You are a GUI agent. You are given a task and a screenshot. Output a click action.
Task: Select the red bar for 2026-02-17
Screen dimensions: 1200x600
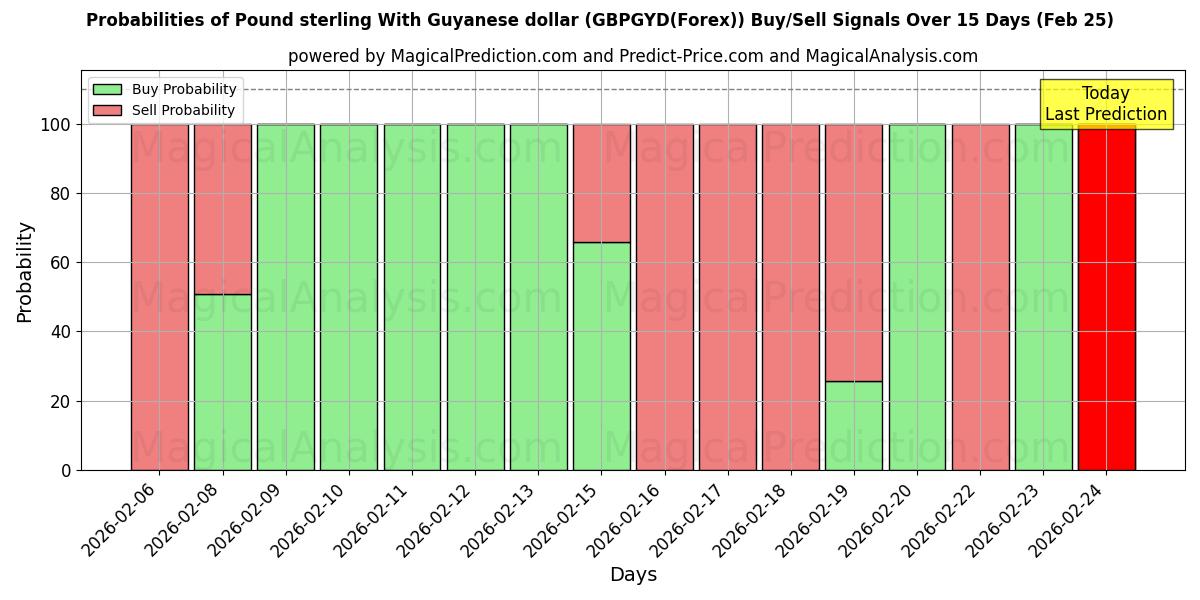pyautogui.click(x=728, y=295)
